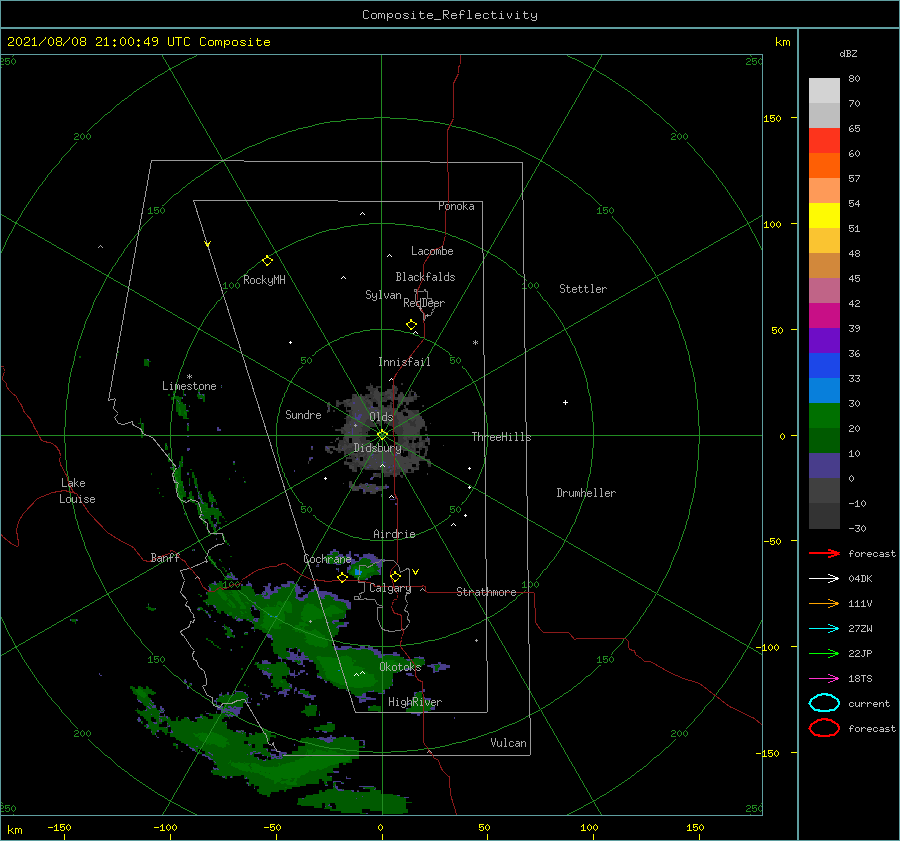Select the purple 39-36 dBZ color swatch
This screenshot has height=841, width=900.
pos(824,340)
